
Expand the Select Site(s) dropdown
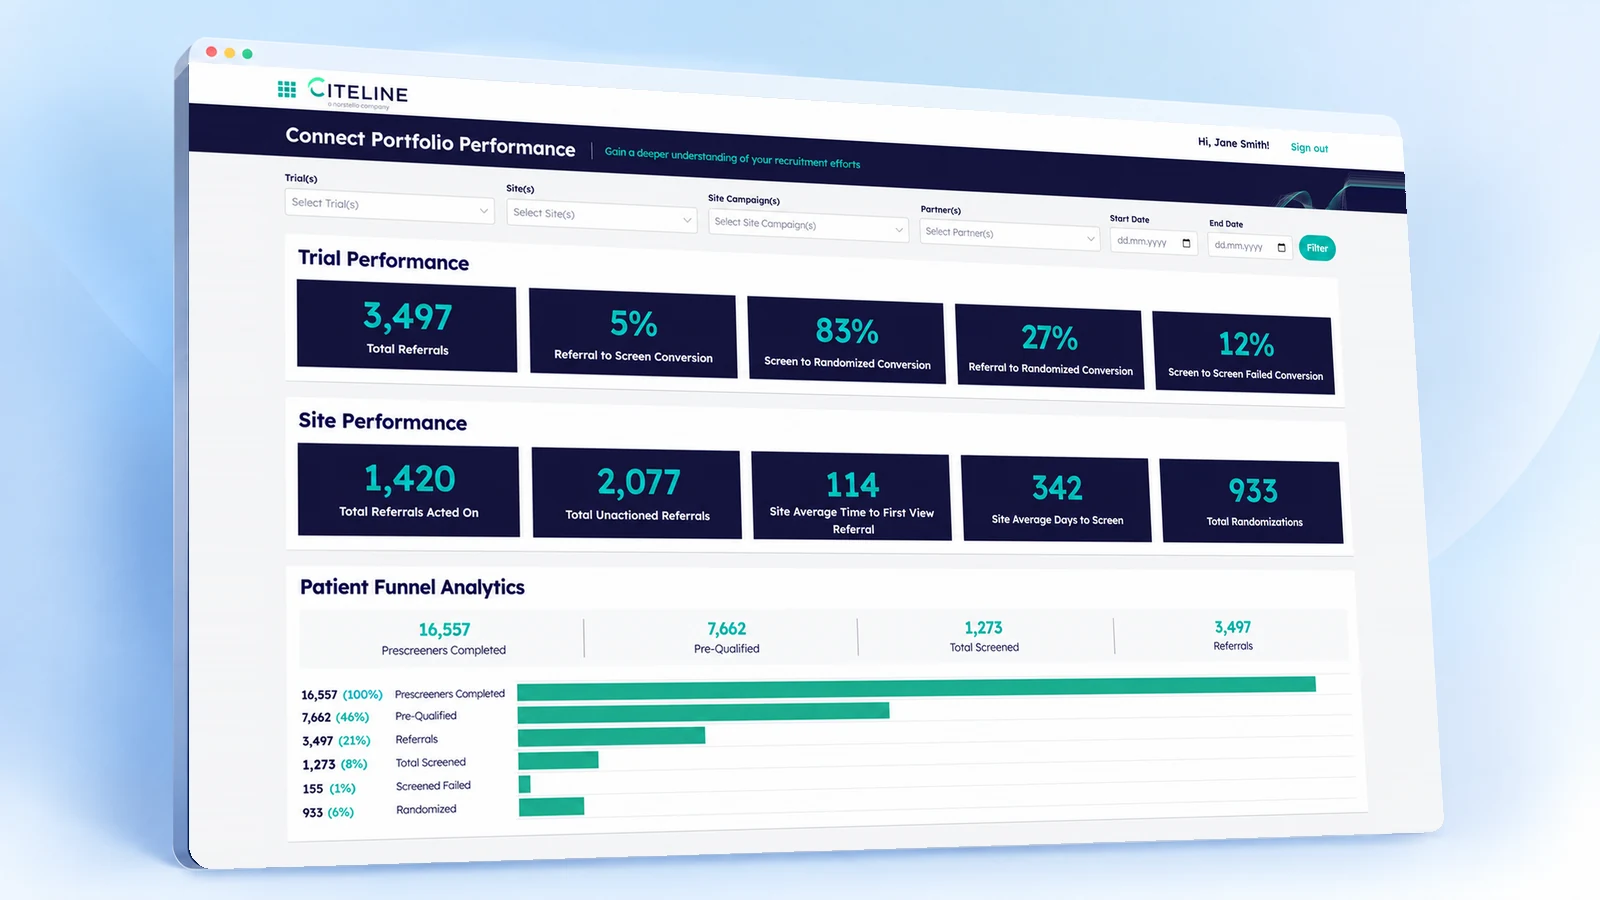coord(602,216)
